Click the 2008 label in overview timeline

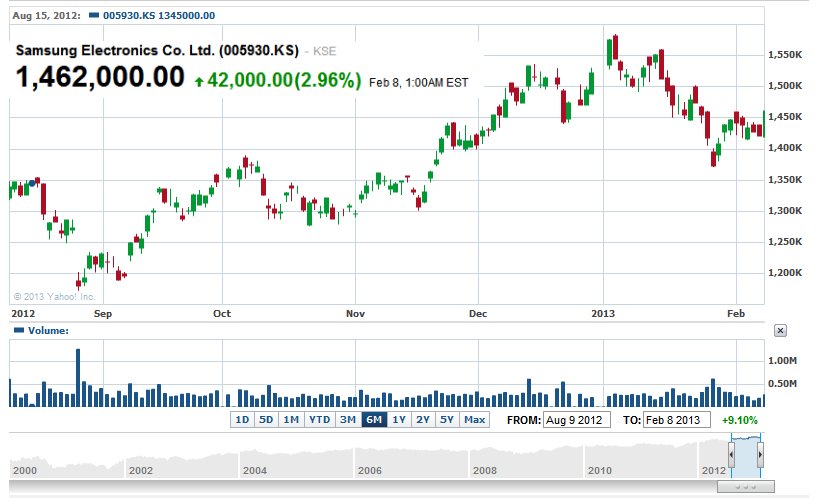[x=484, y=470]
